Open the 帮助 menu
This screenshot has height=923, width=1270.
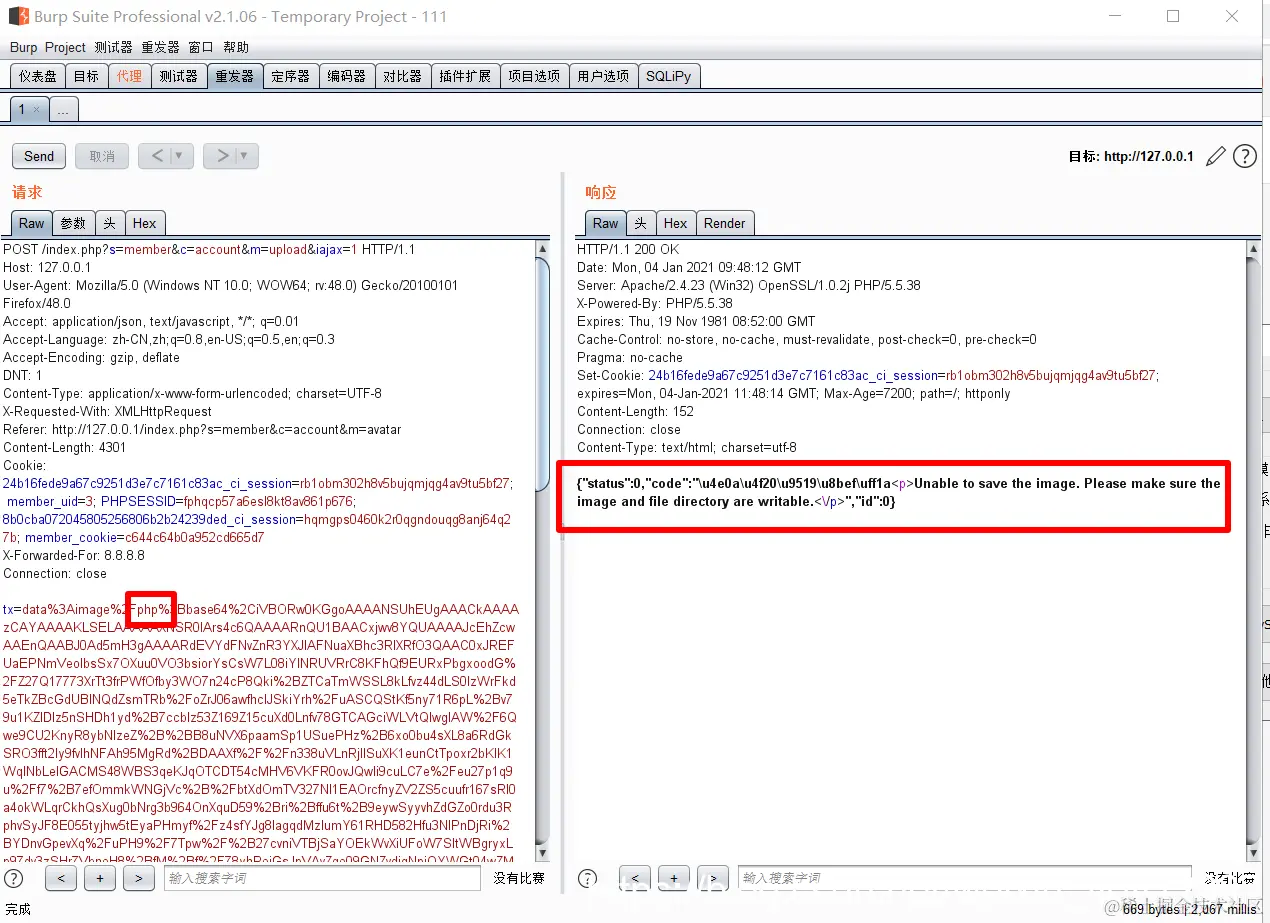(236, 47)
